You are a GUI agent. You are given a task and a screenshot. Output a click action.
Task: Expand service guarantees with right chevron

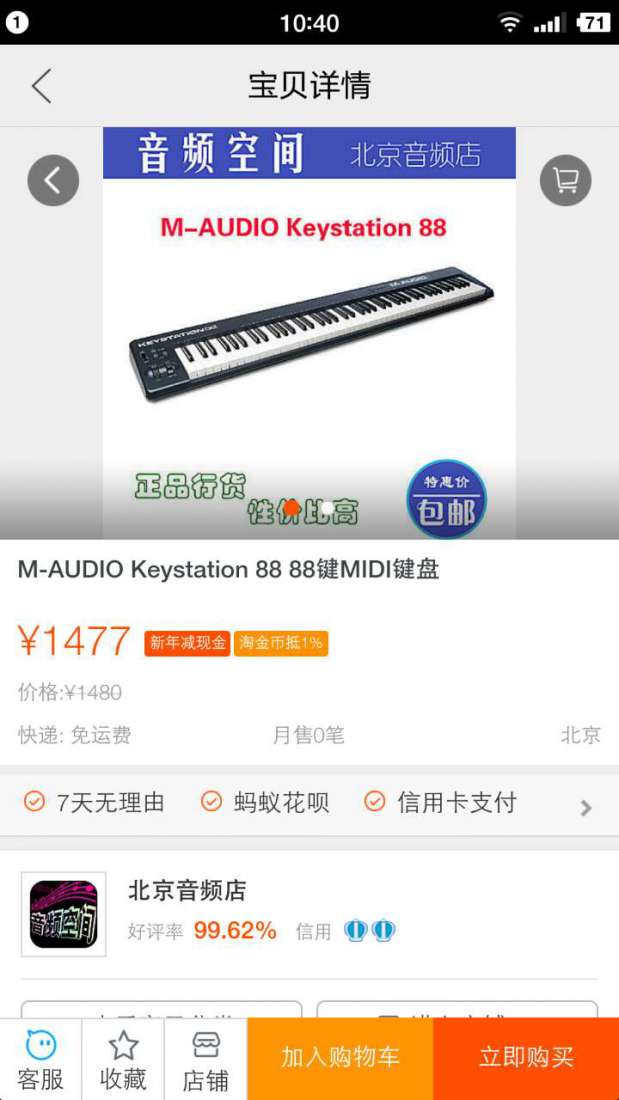[x=586, y=808]
